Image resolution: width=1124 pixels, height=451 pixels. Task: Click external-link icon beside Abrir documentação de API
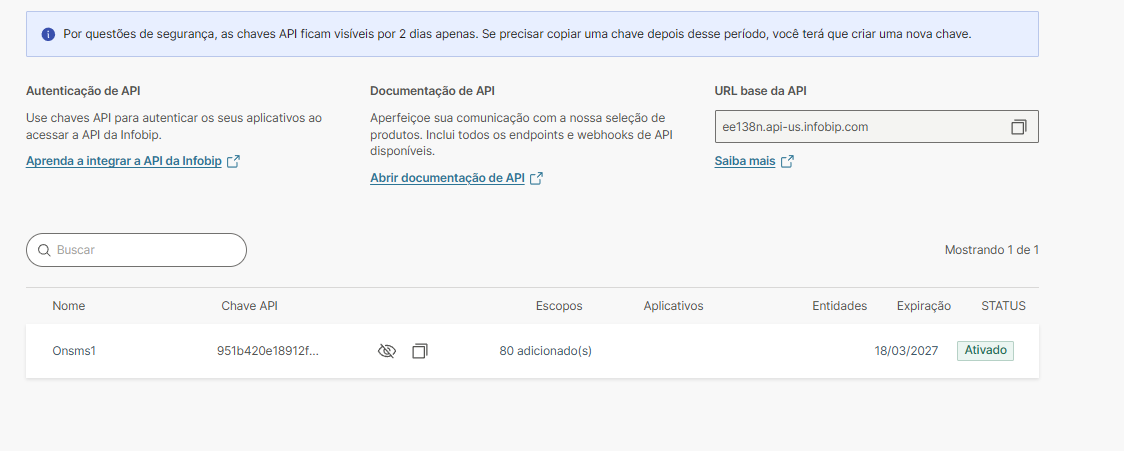pyautogui.click(x=536, y=178)
